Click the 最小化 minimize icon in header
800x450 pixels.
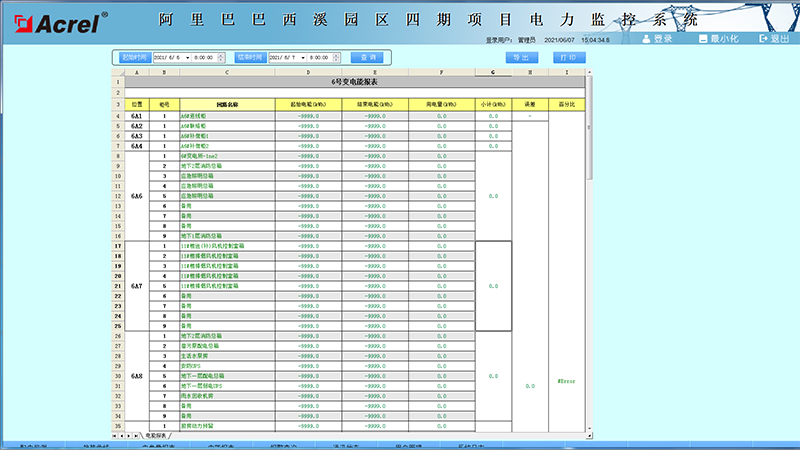(x=702, y=38)
